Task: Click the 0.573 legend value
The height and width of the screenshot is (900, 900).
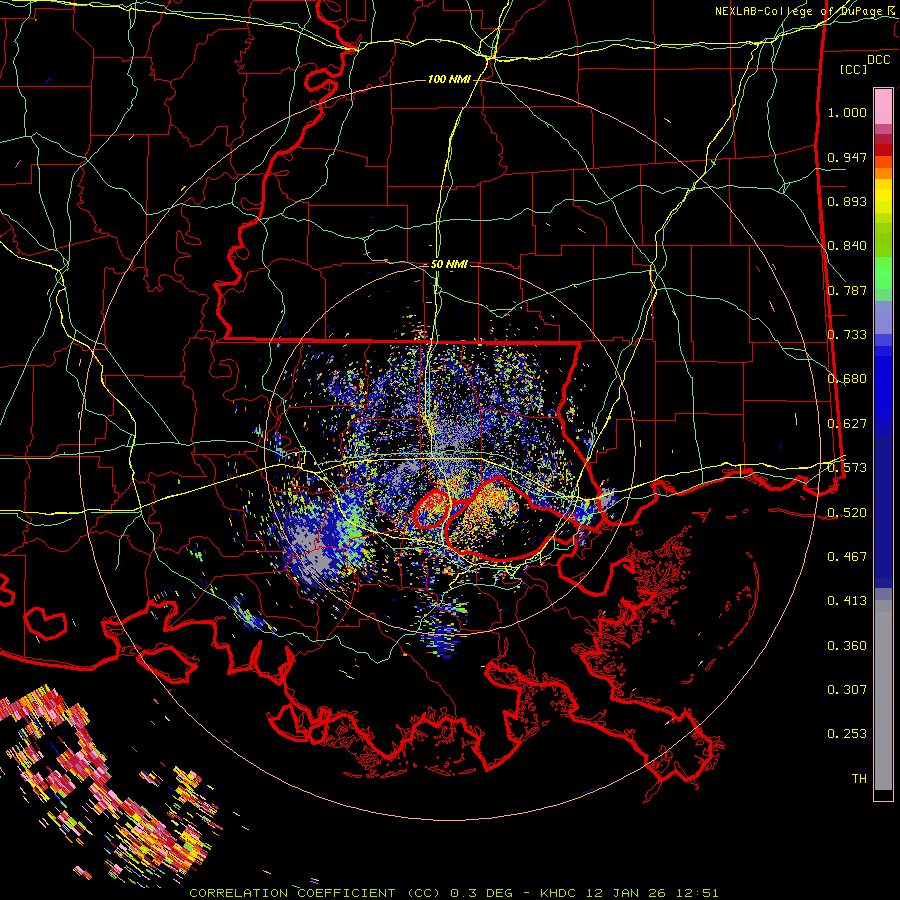Action: click(847, 468)
